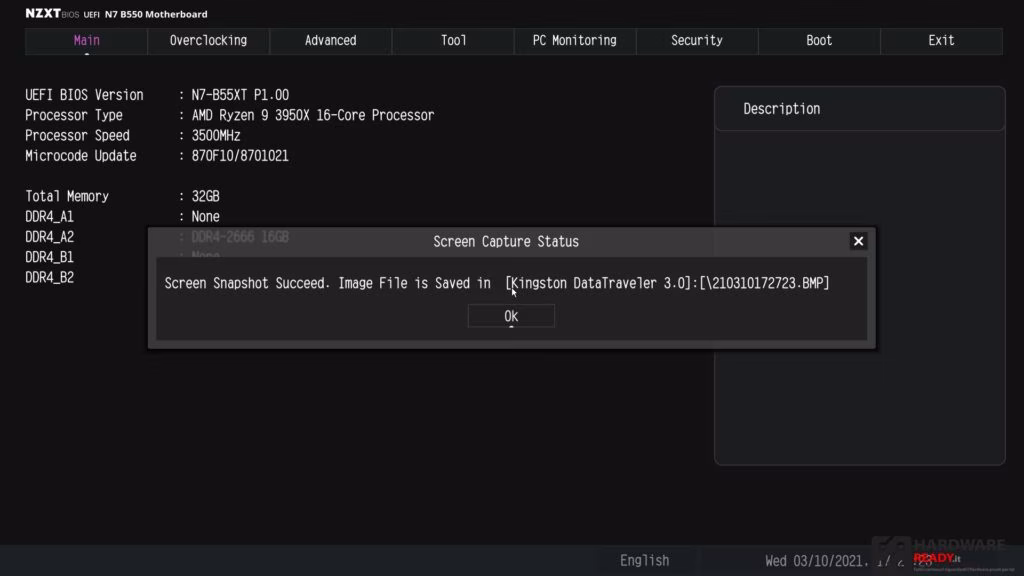Select Microcode Update value 870F10/8701021
This screenshot has height=576, width=1024.
(x=240, y=156)
